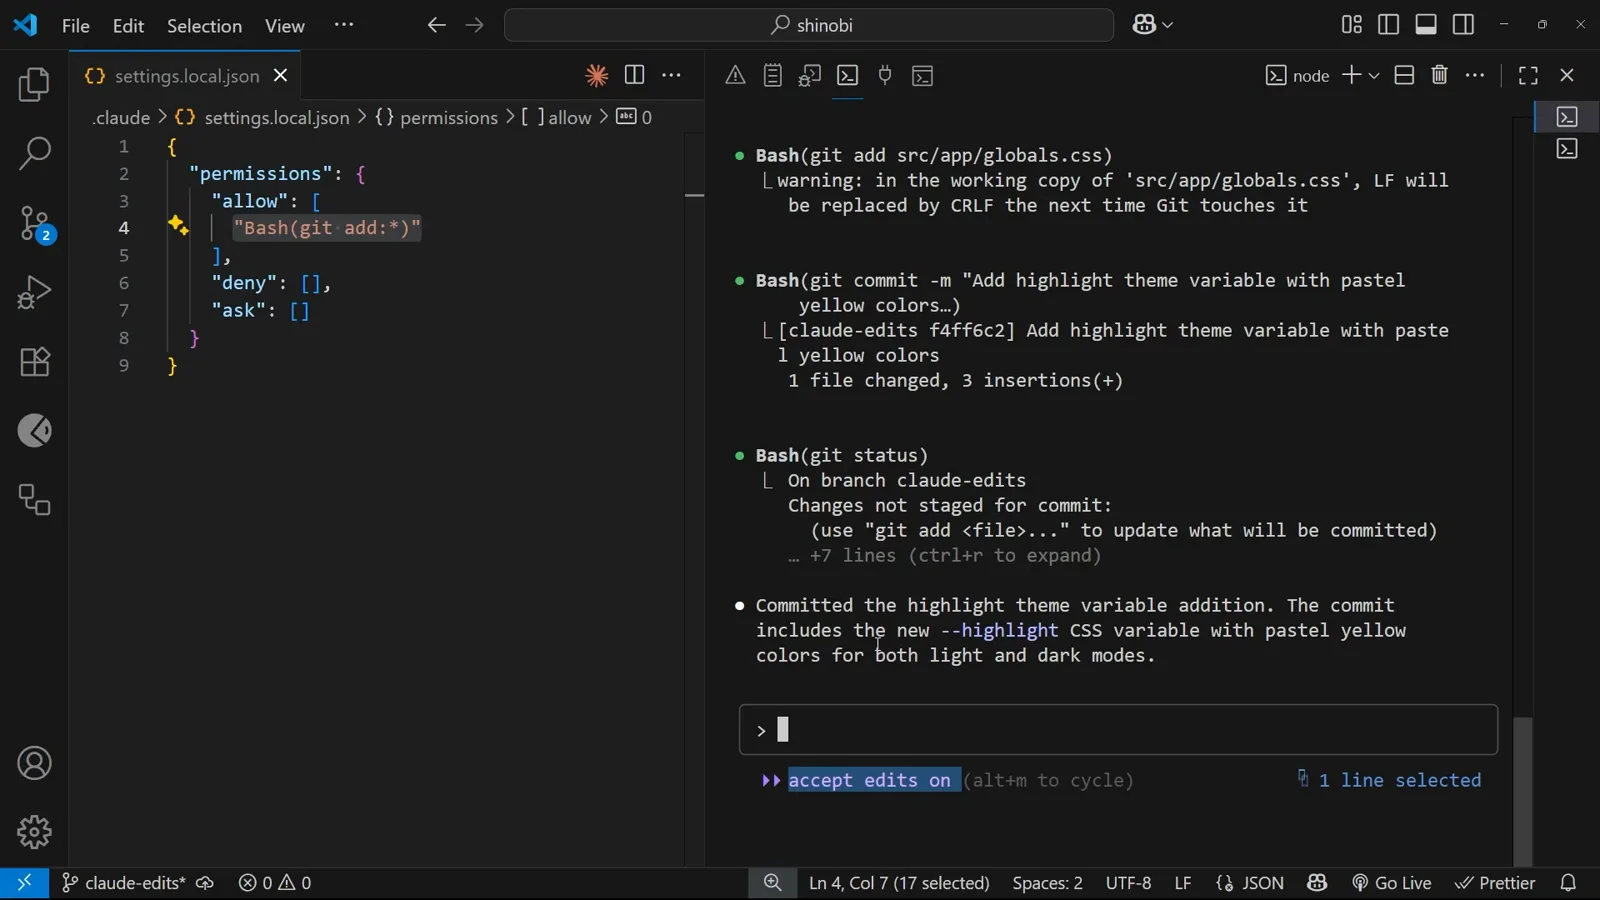Open the Explorer view in activity bar
Viewport: 1600px width, 900px height.
pyautogui.click(x=34, y=85)
